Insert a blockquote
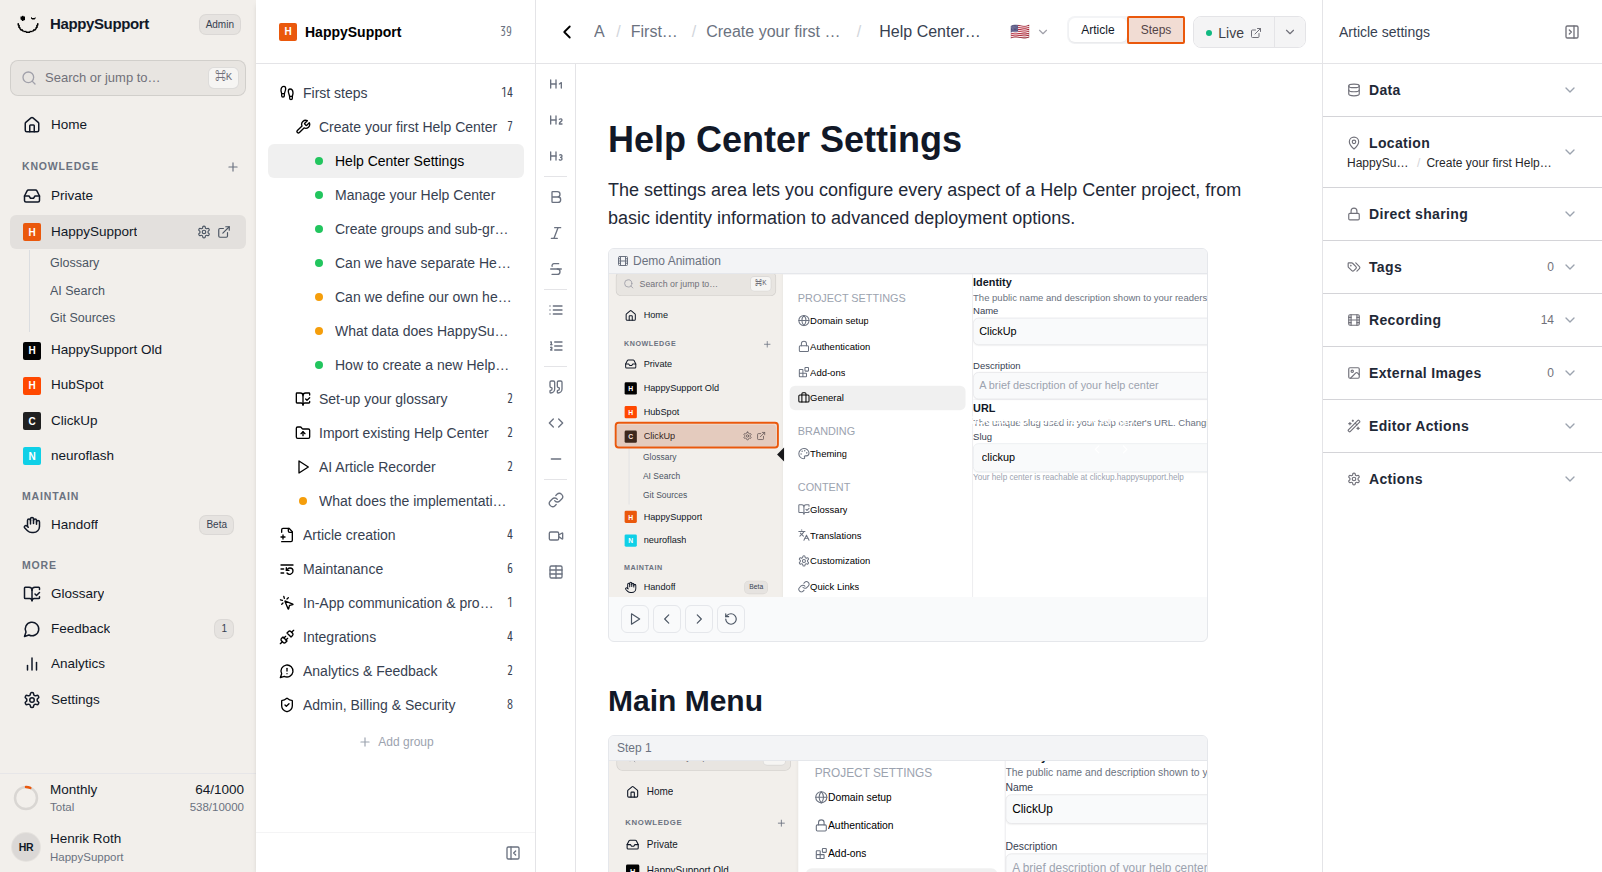1602x872 pixels. point(556,387)
